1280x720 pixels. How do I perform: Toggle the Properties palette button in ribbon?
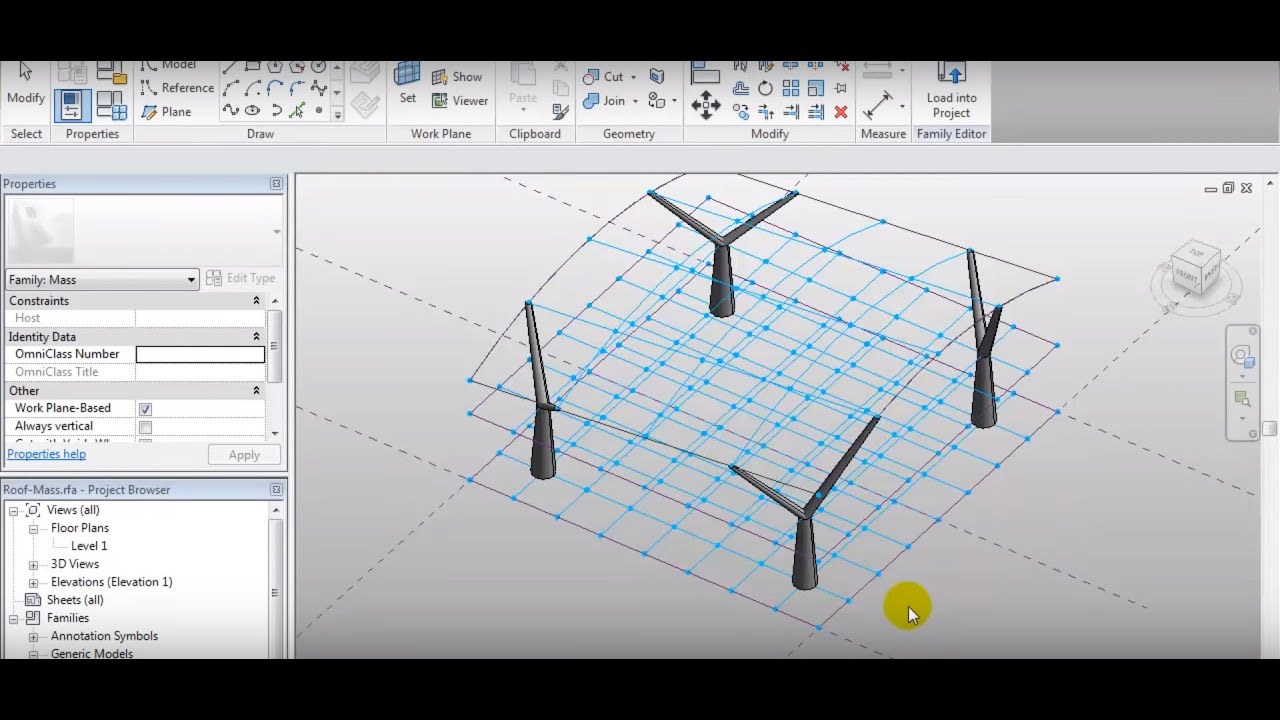point(73,105)
